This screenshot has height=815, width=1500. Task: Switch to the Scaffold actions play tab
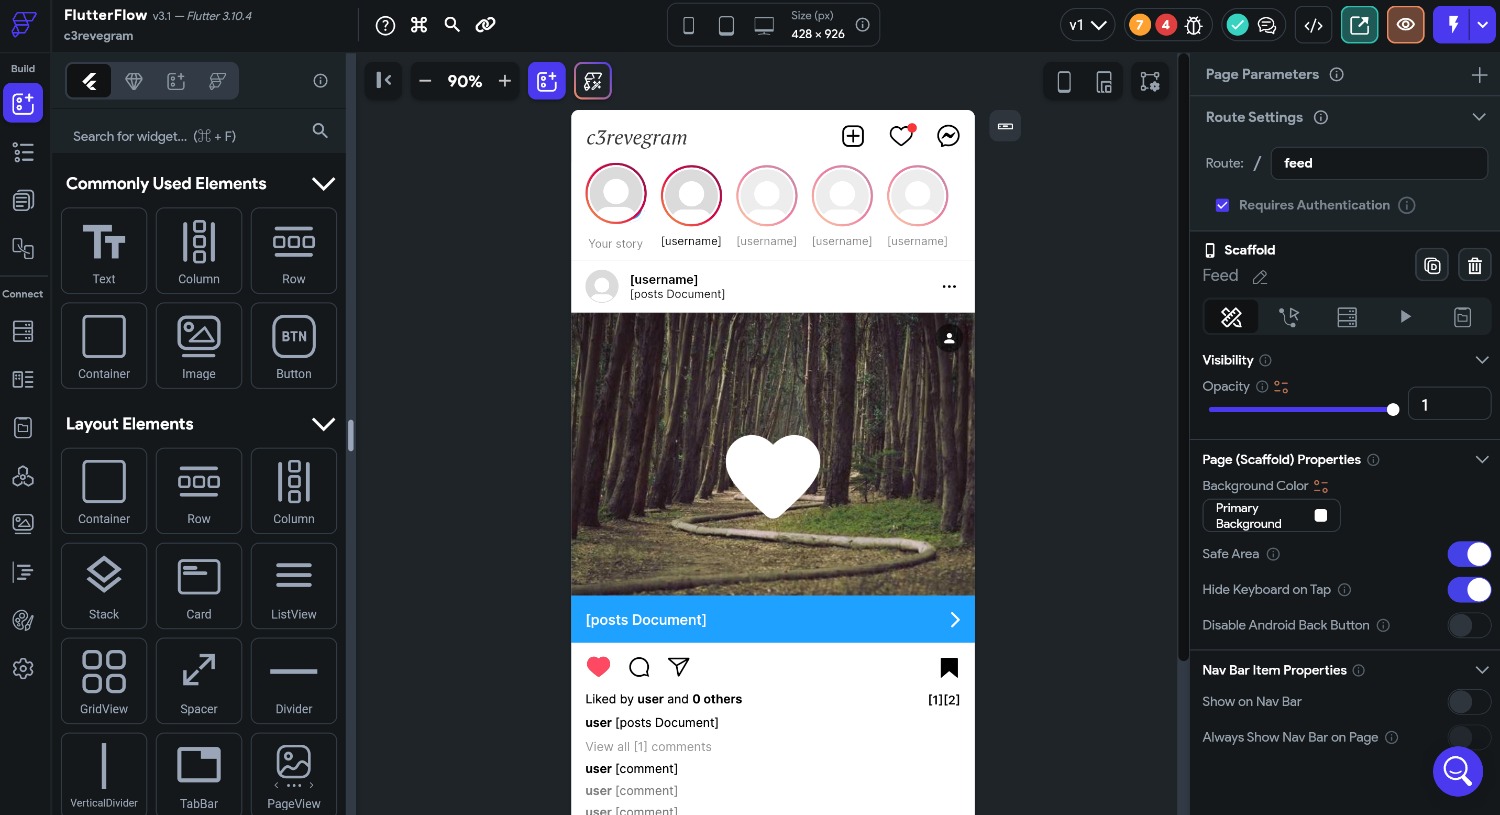[1406, 317]
